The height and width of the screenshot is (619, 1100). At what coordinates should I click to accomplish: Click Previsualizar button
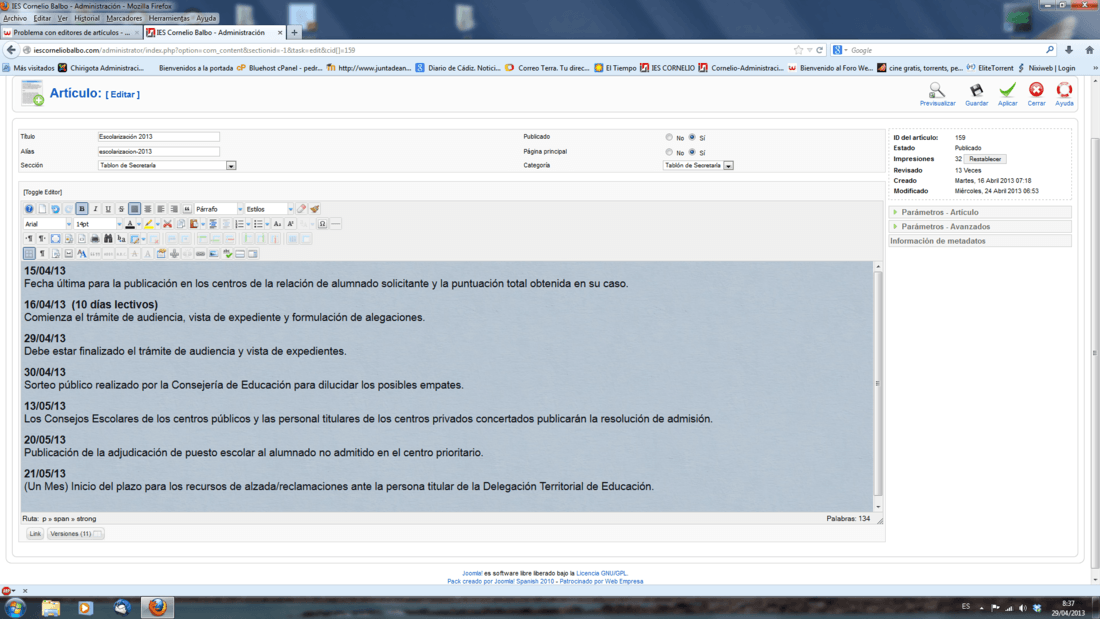tap(937, 94)
